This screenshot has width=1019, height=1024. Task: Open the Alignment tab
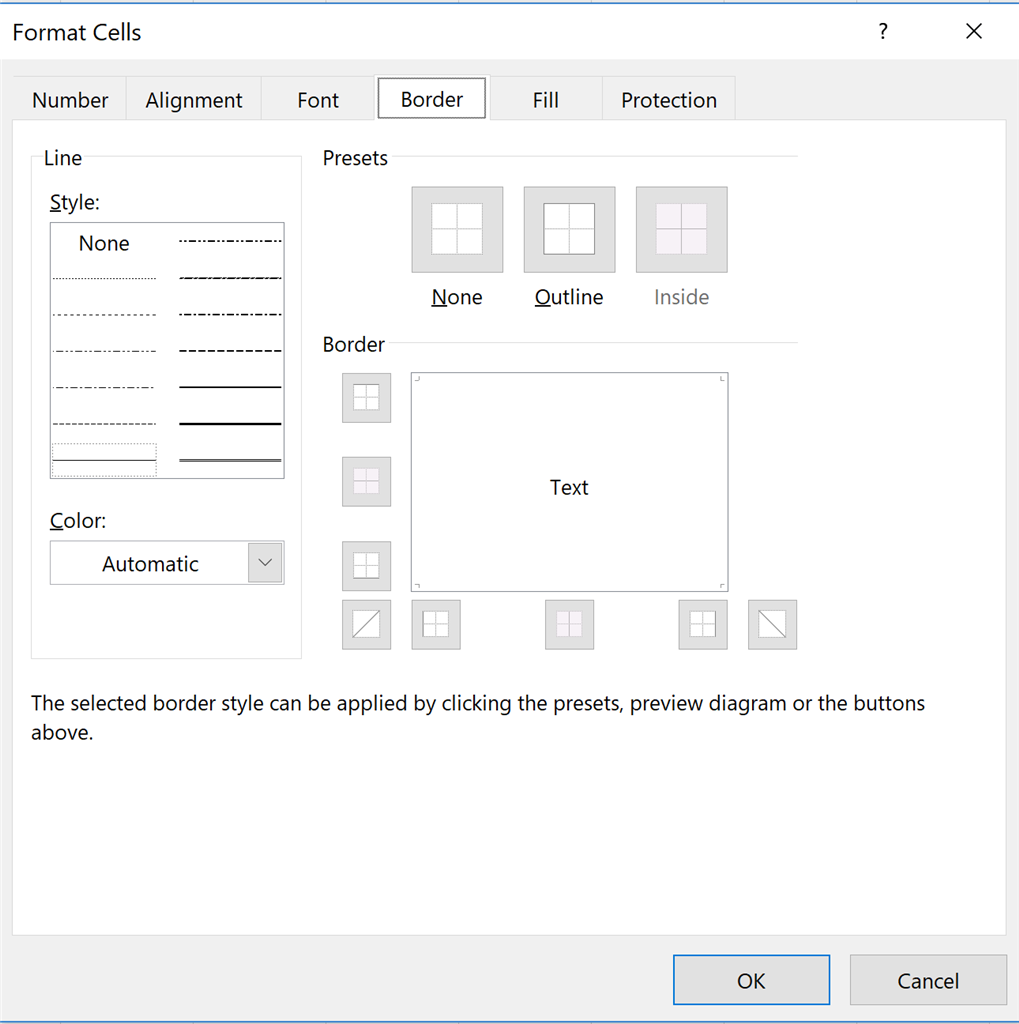(x=194, y=99)
